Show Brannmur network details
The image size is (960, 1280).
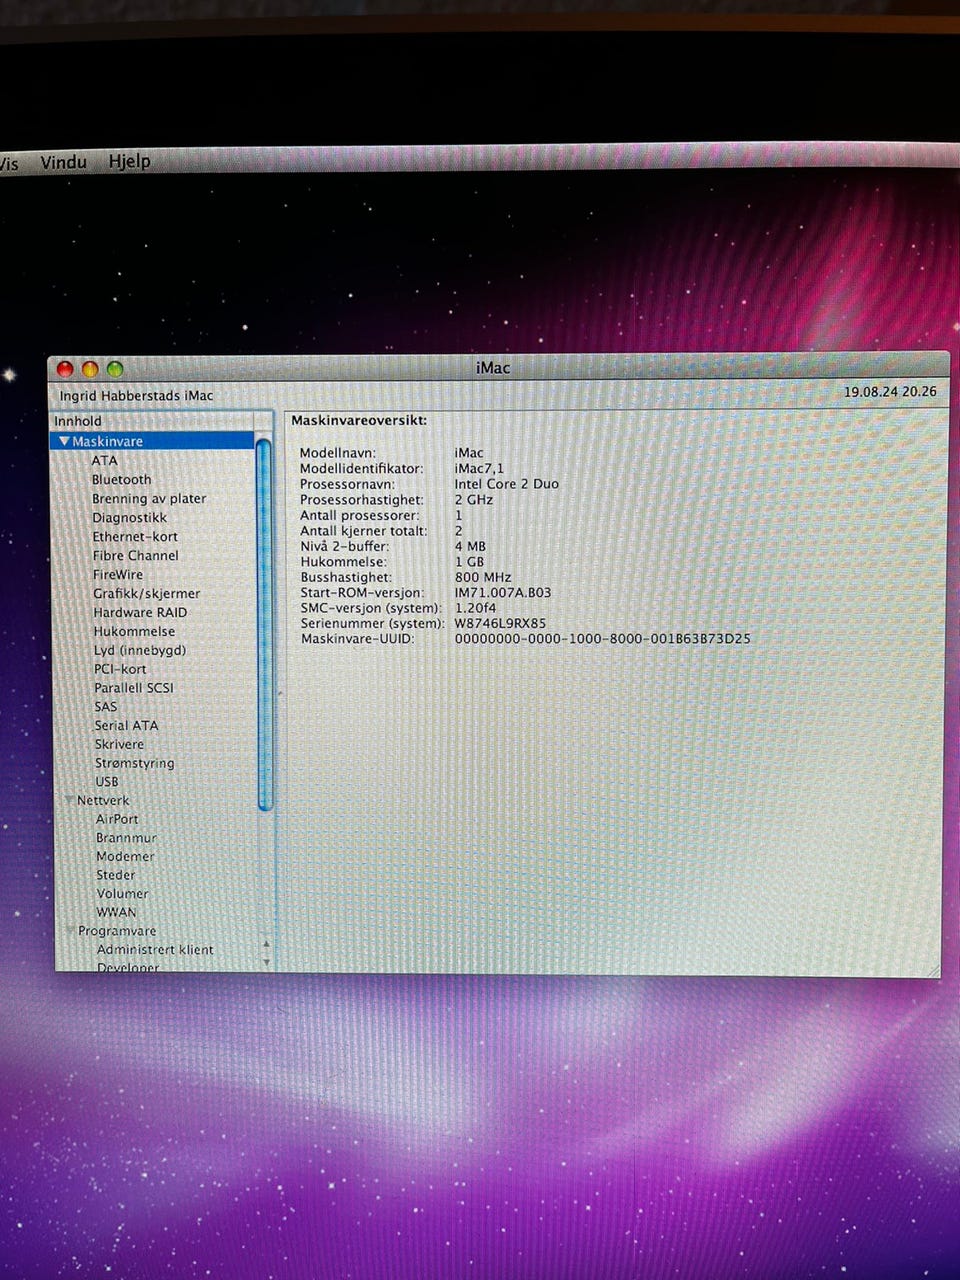point(126,837)
